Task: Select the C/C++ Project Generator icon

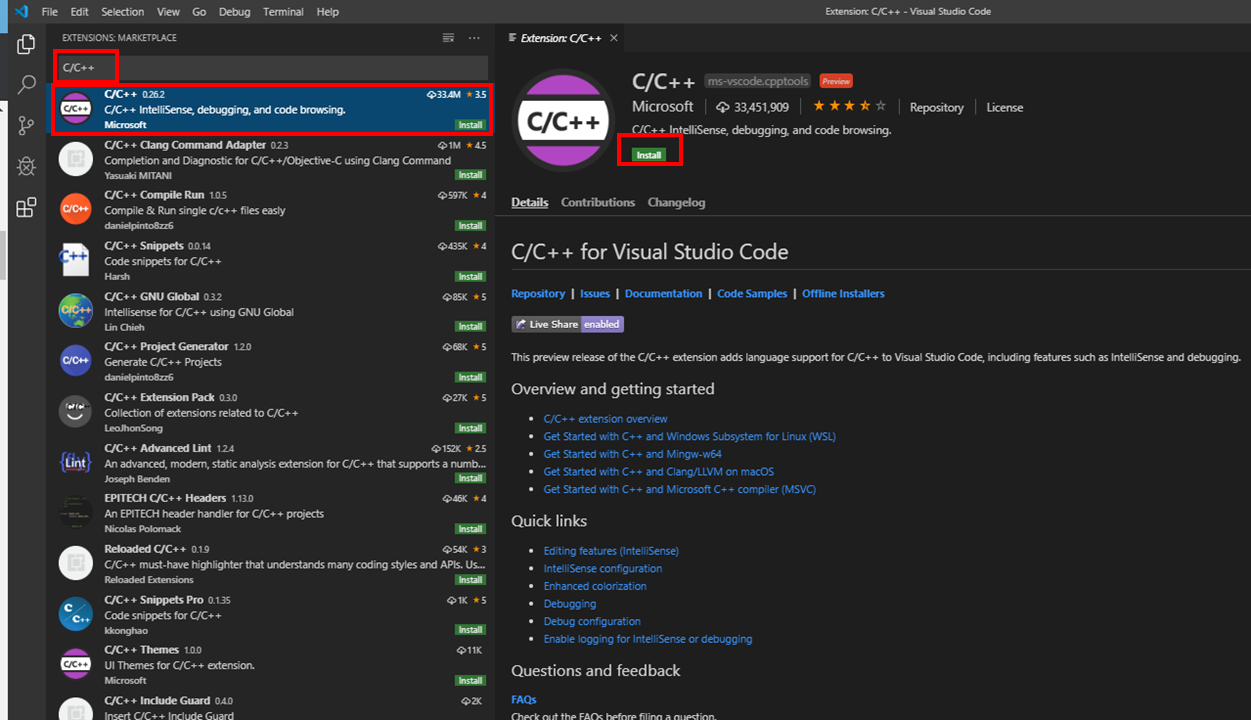Action: pos(76,361)
